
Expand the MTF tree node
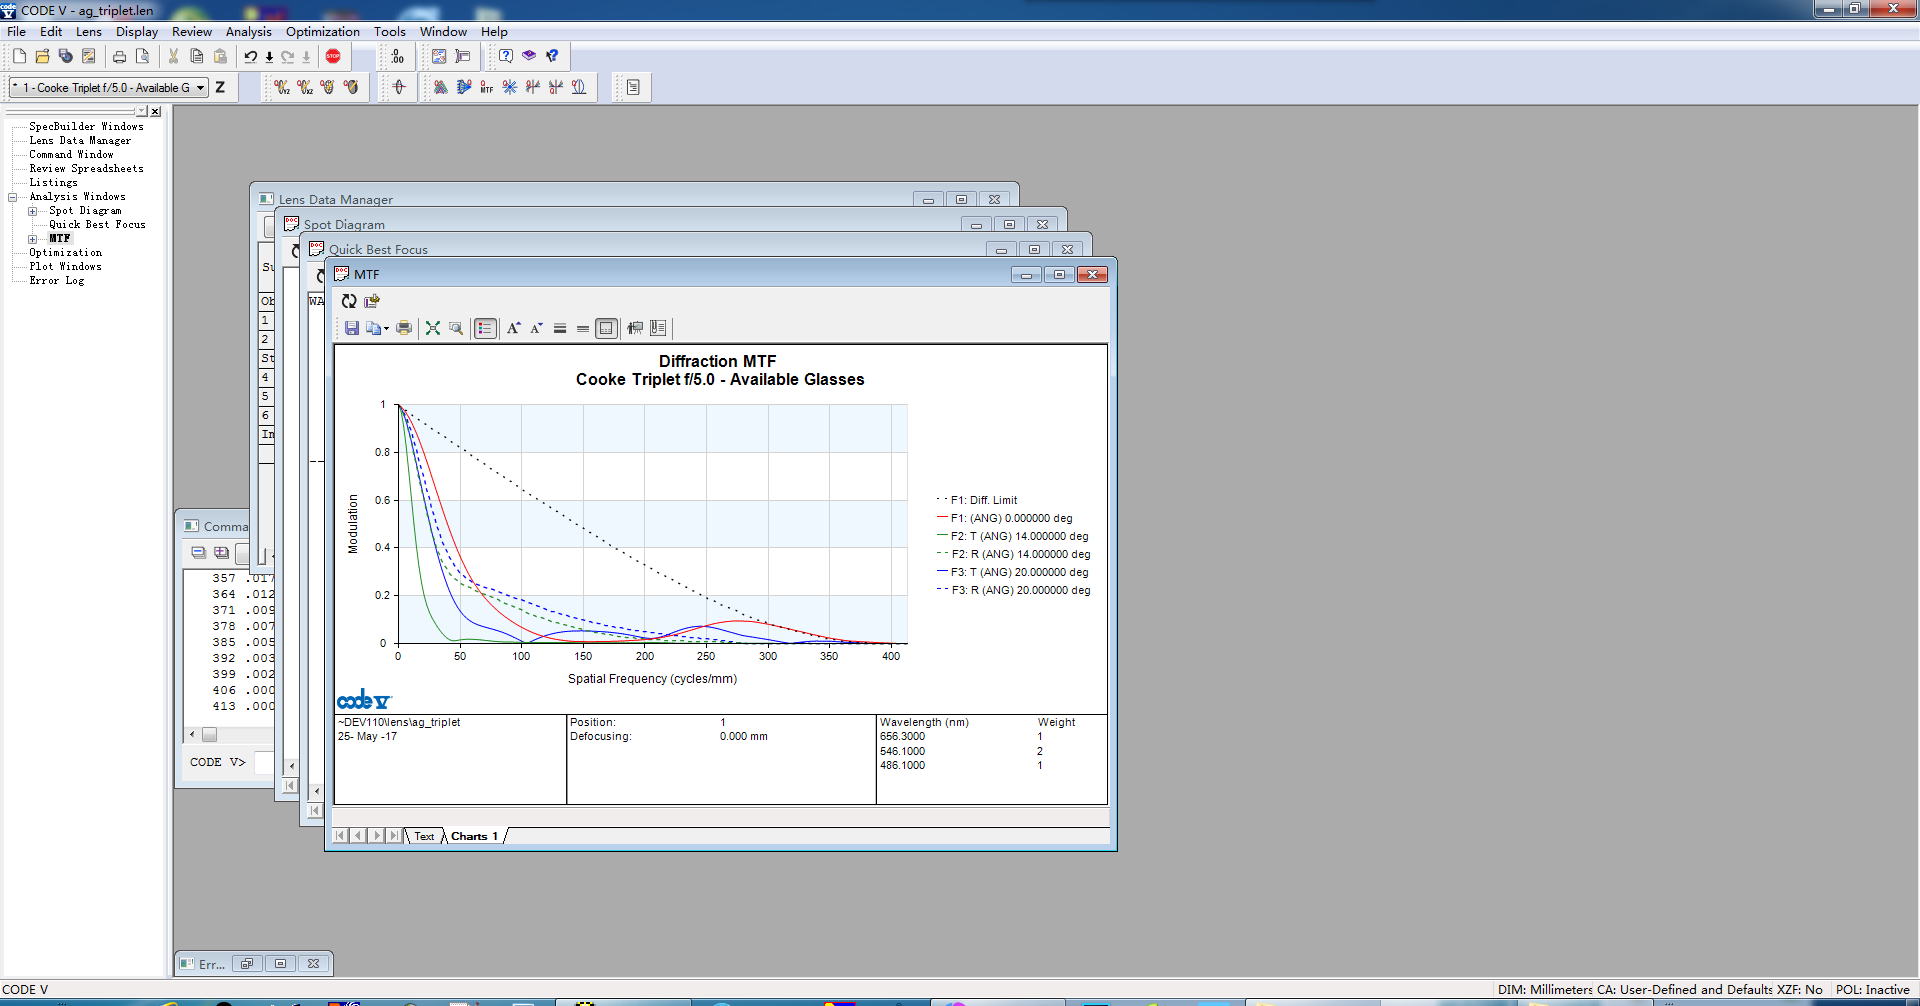click(x=33, y=239)
